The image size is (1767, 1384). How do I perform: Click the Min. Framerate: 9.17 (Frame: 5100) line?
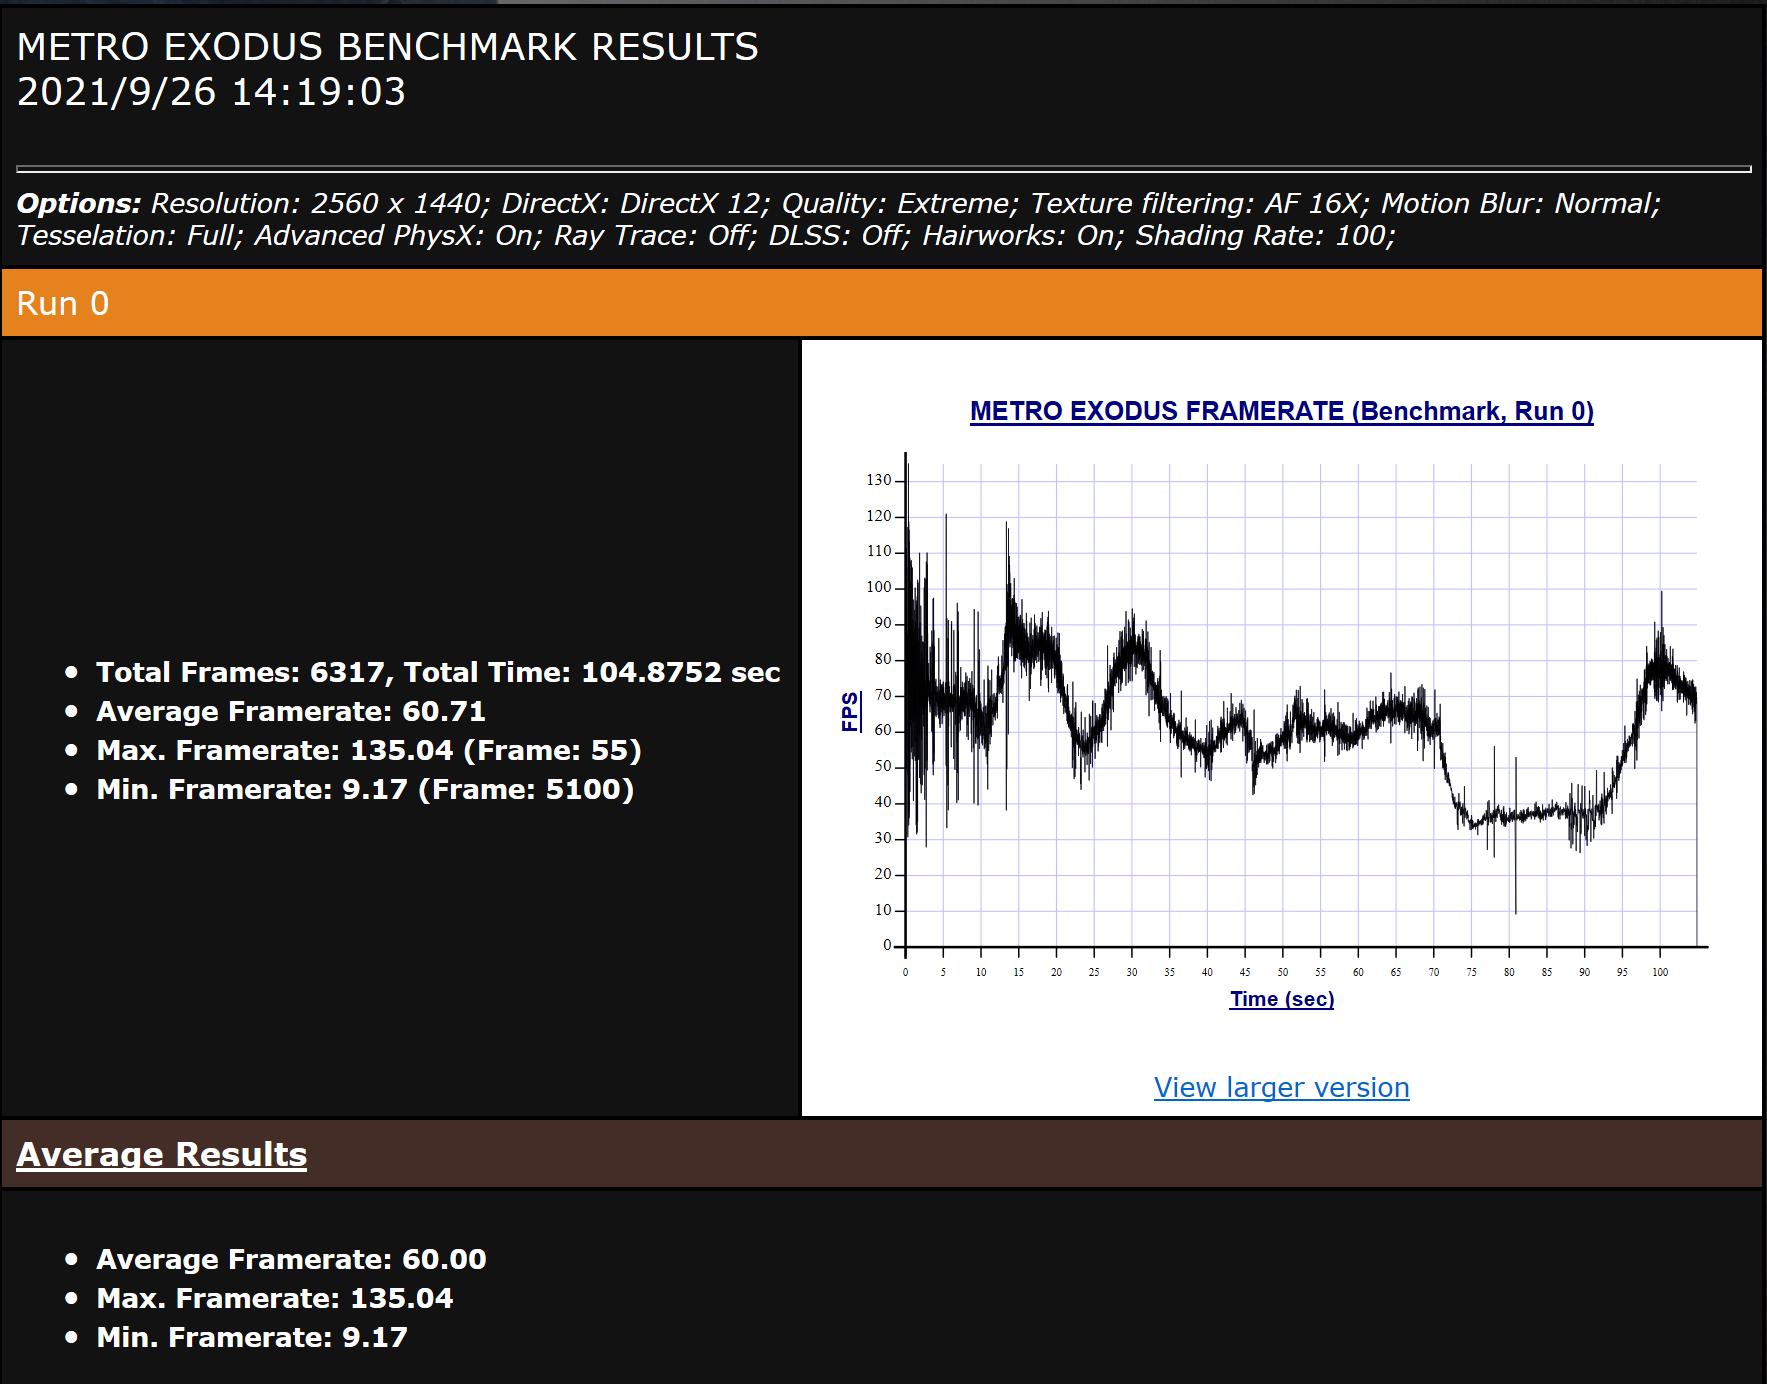pos(365,789)
